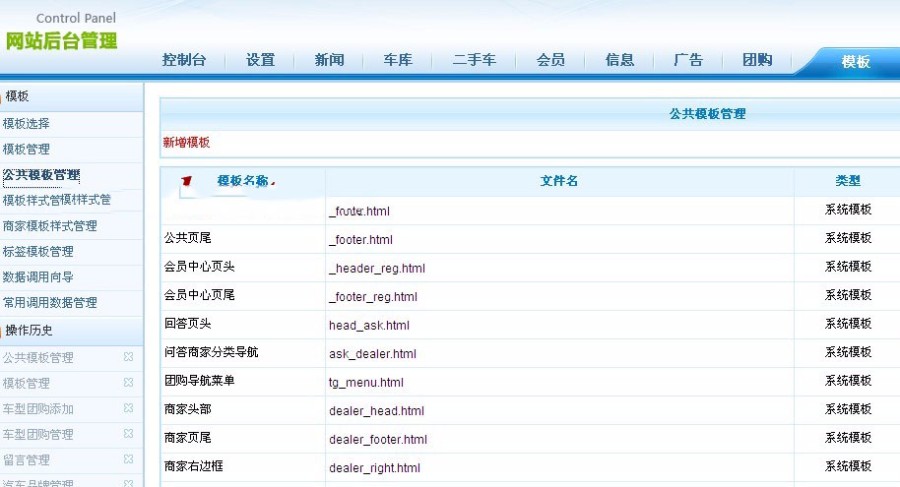Select the 回答页头 template name

pyautogui.click(x=188, y=323)
